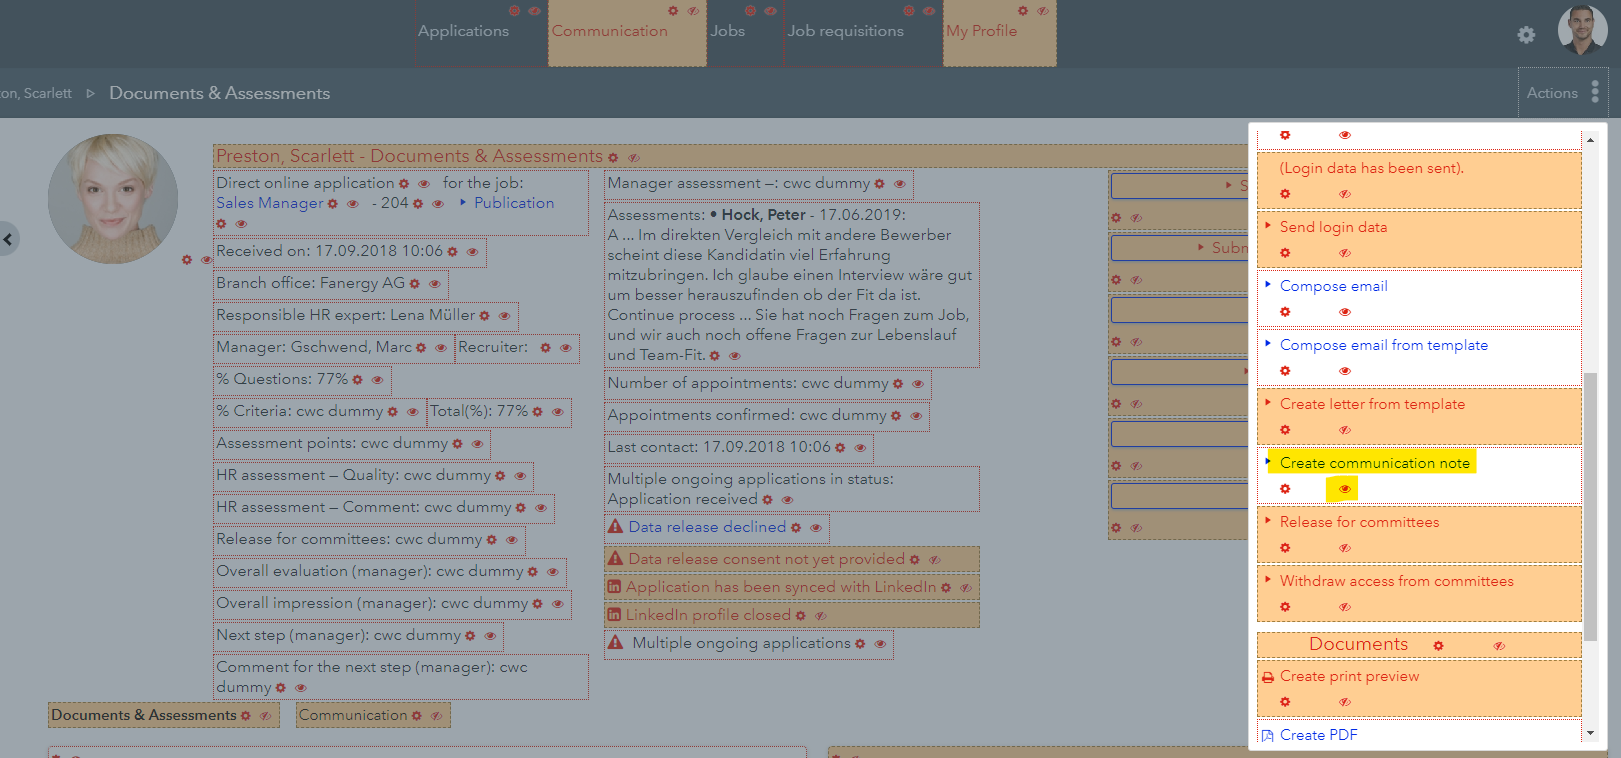Image resolution: width=1621 pixels, height=758 pixels.
Task: Click gear icon next to Documents heading
Action: pos(1438,646)
